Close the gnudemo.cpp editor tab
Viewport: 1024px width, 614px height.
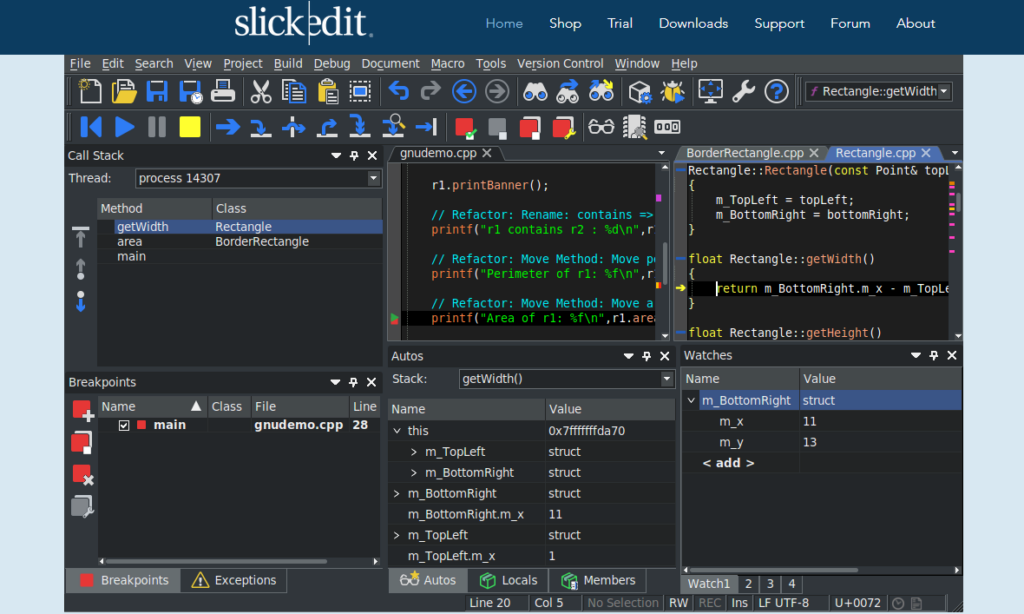(x=487, y=153)
